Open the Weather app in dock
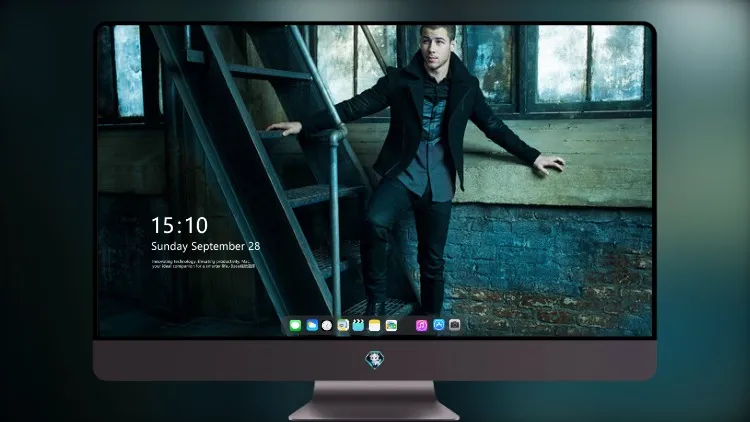This screenshot has height=422, width=750. pos(312,325)
